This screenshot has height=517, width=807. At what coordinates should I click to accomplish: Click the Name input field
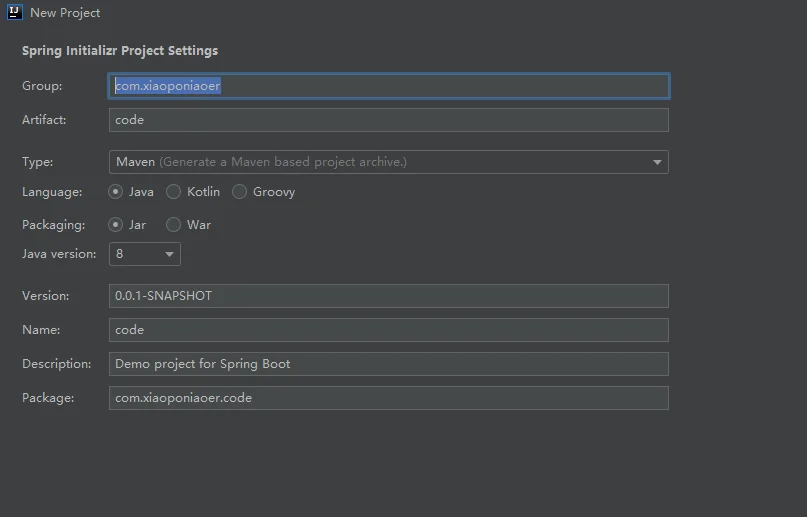point(389,330)
